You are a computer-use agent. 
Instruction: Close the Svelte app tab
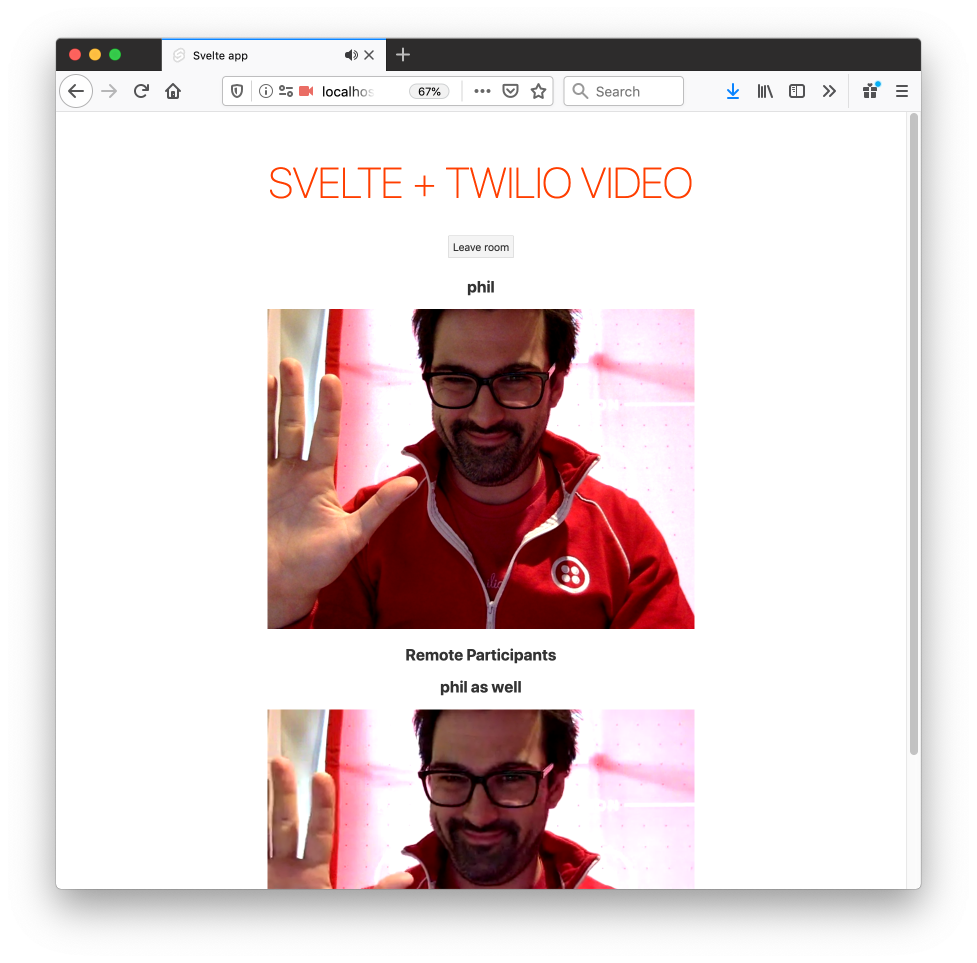click(x=369, y=55)
